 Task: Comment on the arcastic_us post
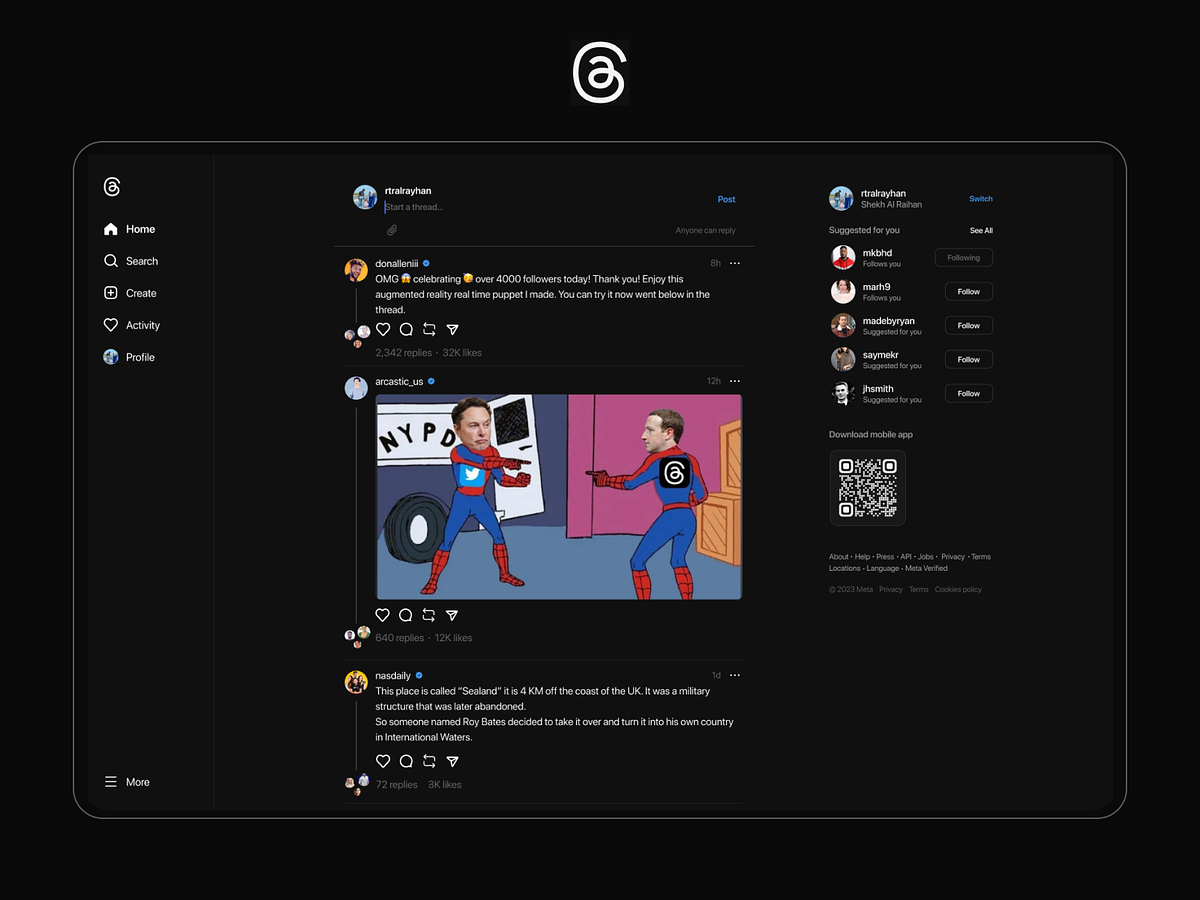(x=406, y=615)
